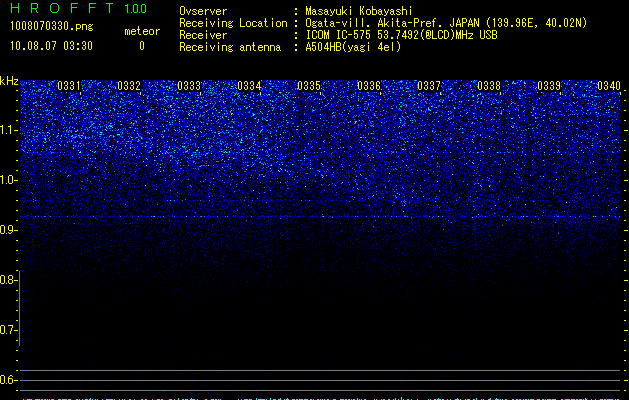Click the 0334 time marker
This screenshot has width=629, height=400.
[x=249, y=86]
